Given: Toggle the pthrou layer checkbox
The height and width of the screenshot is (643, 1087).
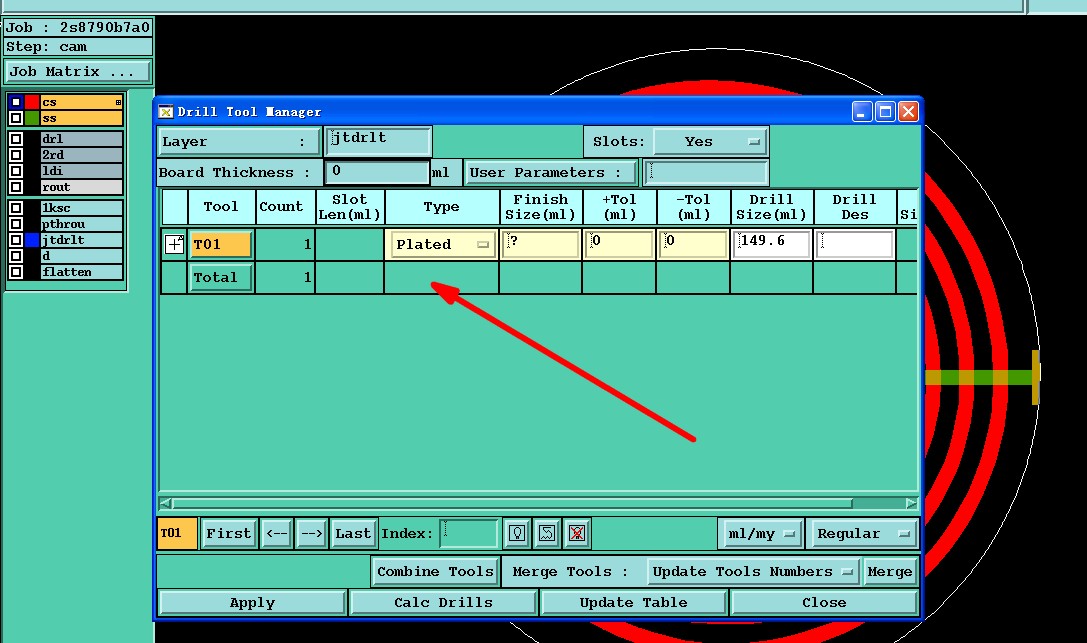Looking at the screenshot, I should [x=15, y=224].
